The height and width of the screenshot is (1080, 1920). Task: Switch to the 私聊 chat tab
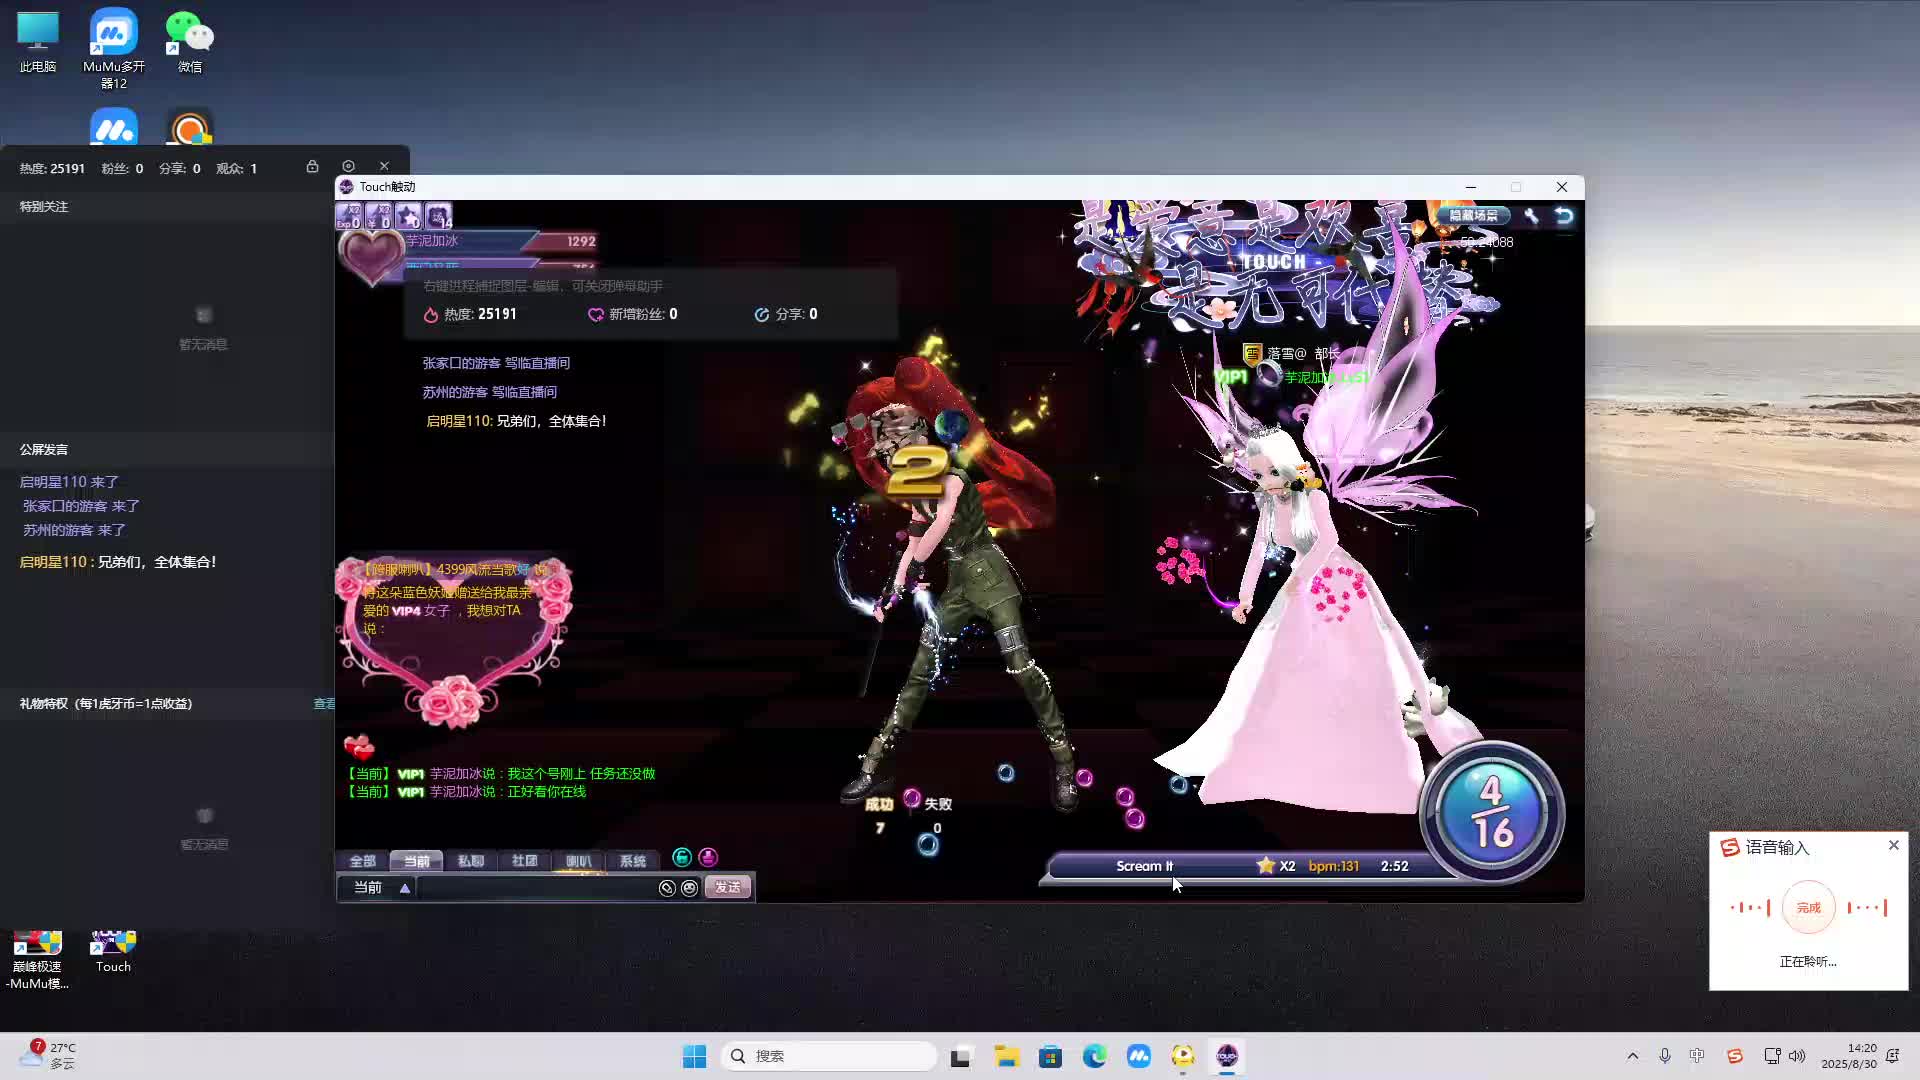coord(470,861)
